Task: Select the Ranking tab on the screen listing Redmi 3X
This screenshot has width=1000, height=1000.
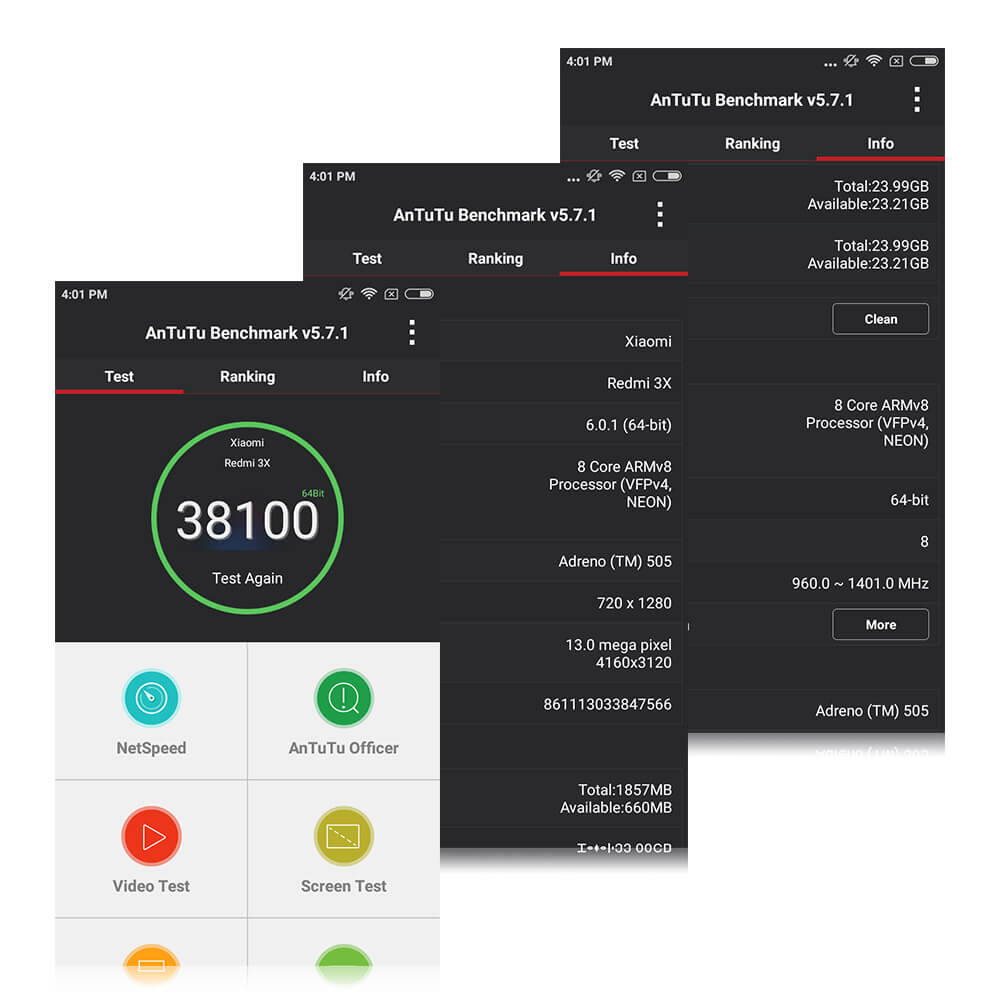Action: point(495,258)
